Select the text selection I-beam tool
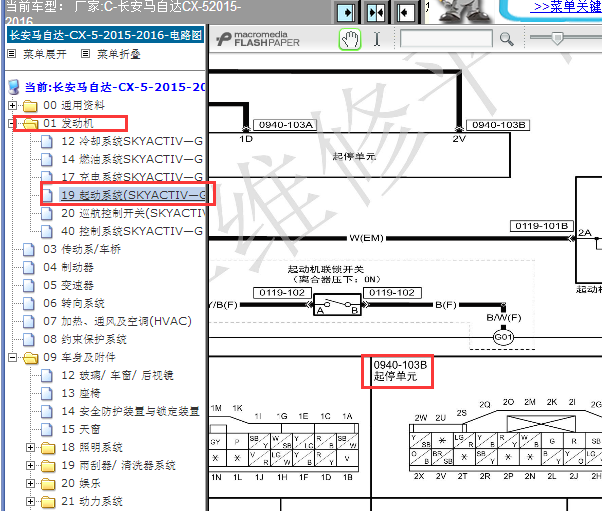Image resolution: width=602 pixels, height=511 pixels. (x=377, y=39)
